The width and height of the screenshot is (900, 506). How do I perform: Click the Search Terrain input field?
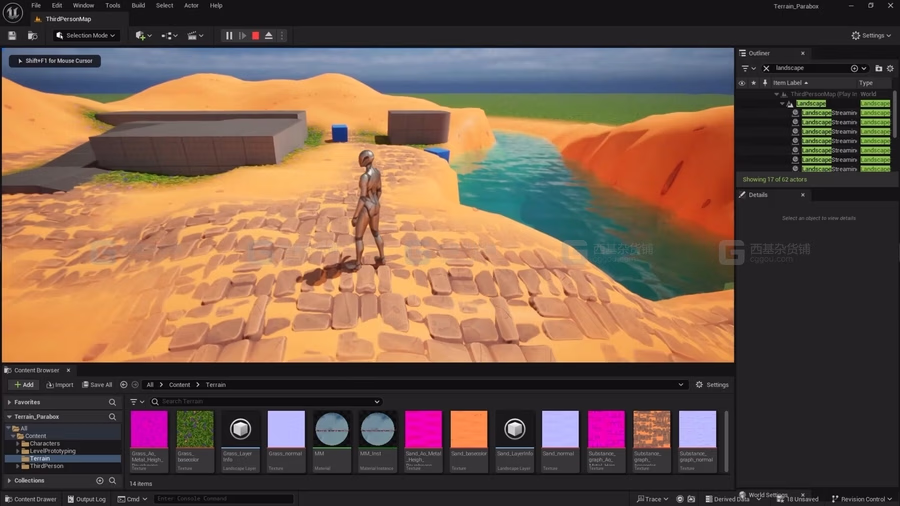click(266, 402)
